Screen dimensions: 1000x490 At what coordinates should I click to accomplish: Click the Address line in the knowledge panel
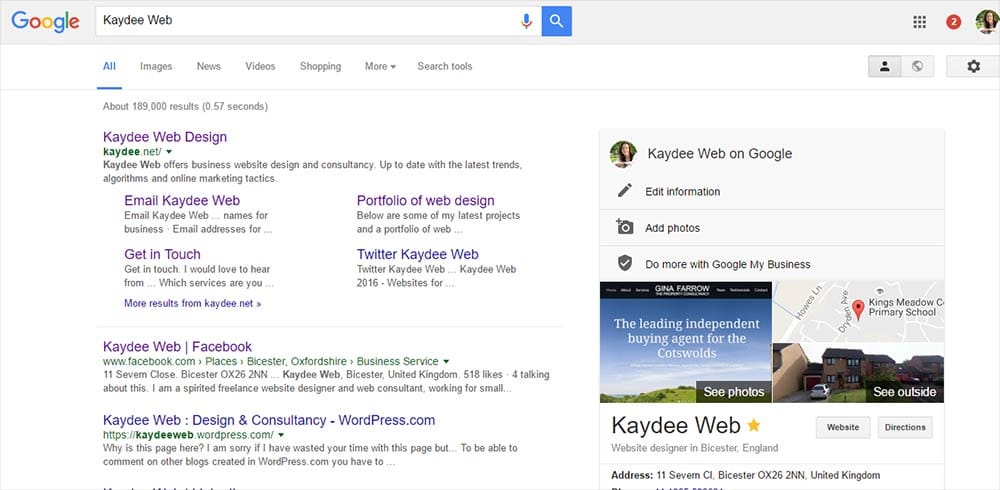click(x=746, y=475)
